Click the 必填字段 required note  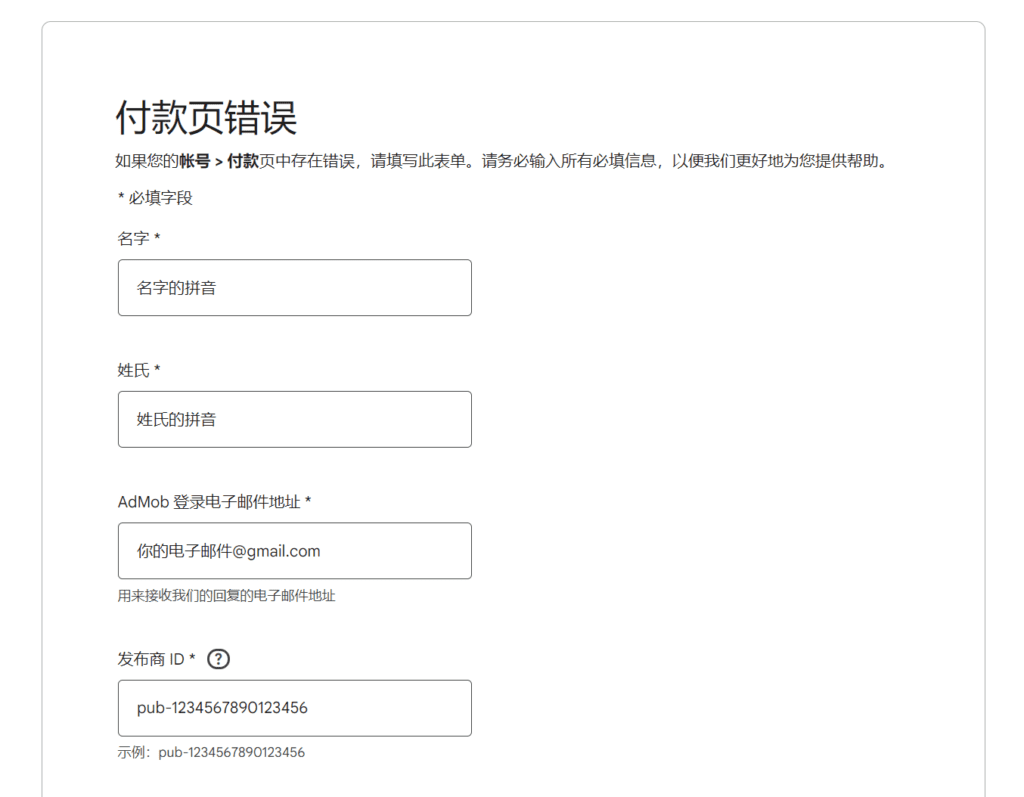click(x=156, y=198)
